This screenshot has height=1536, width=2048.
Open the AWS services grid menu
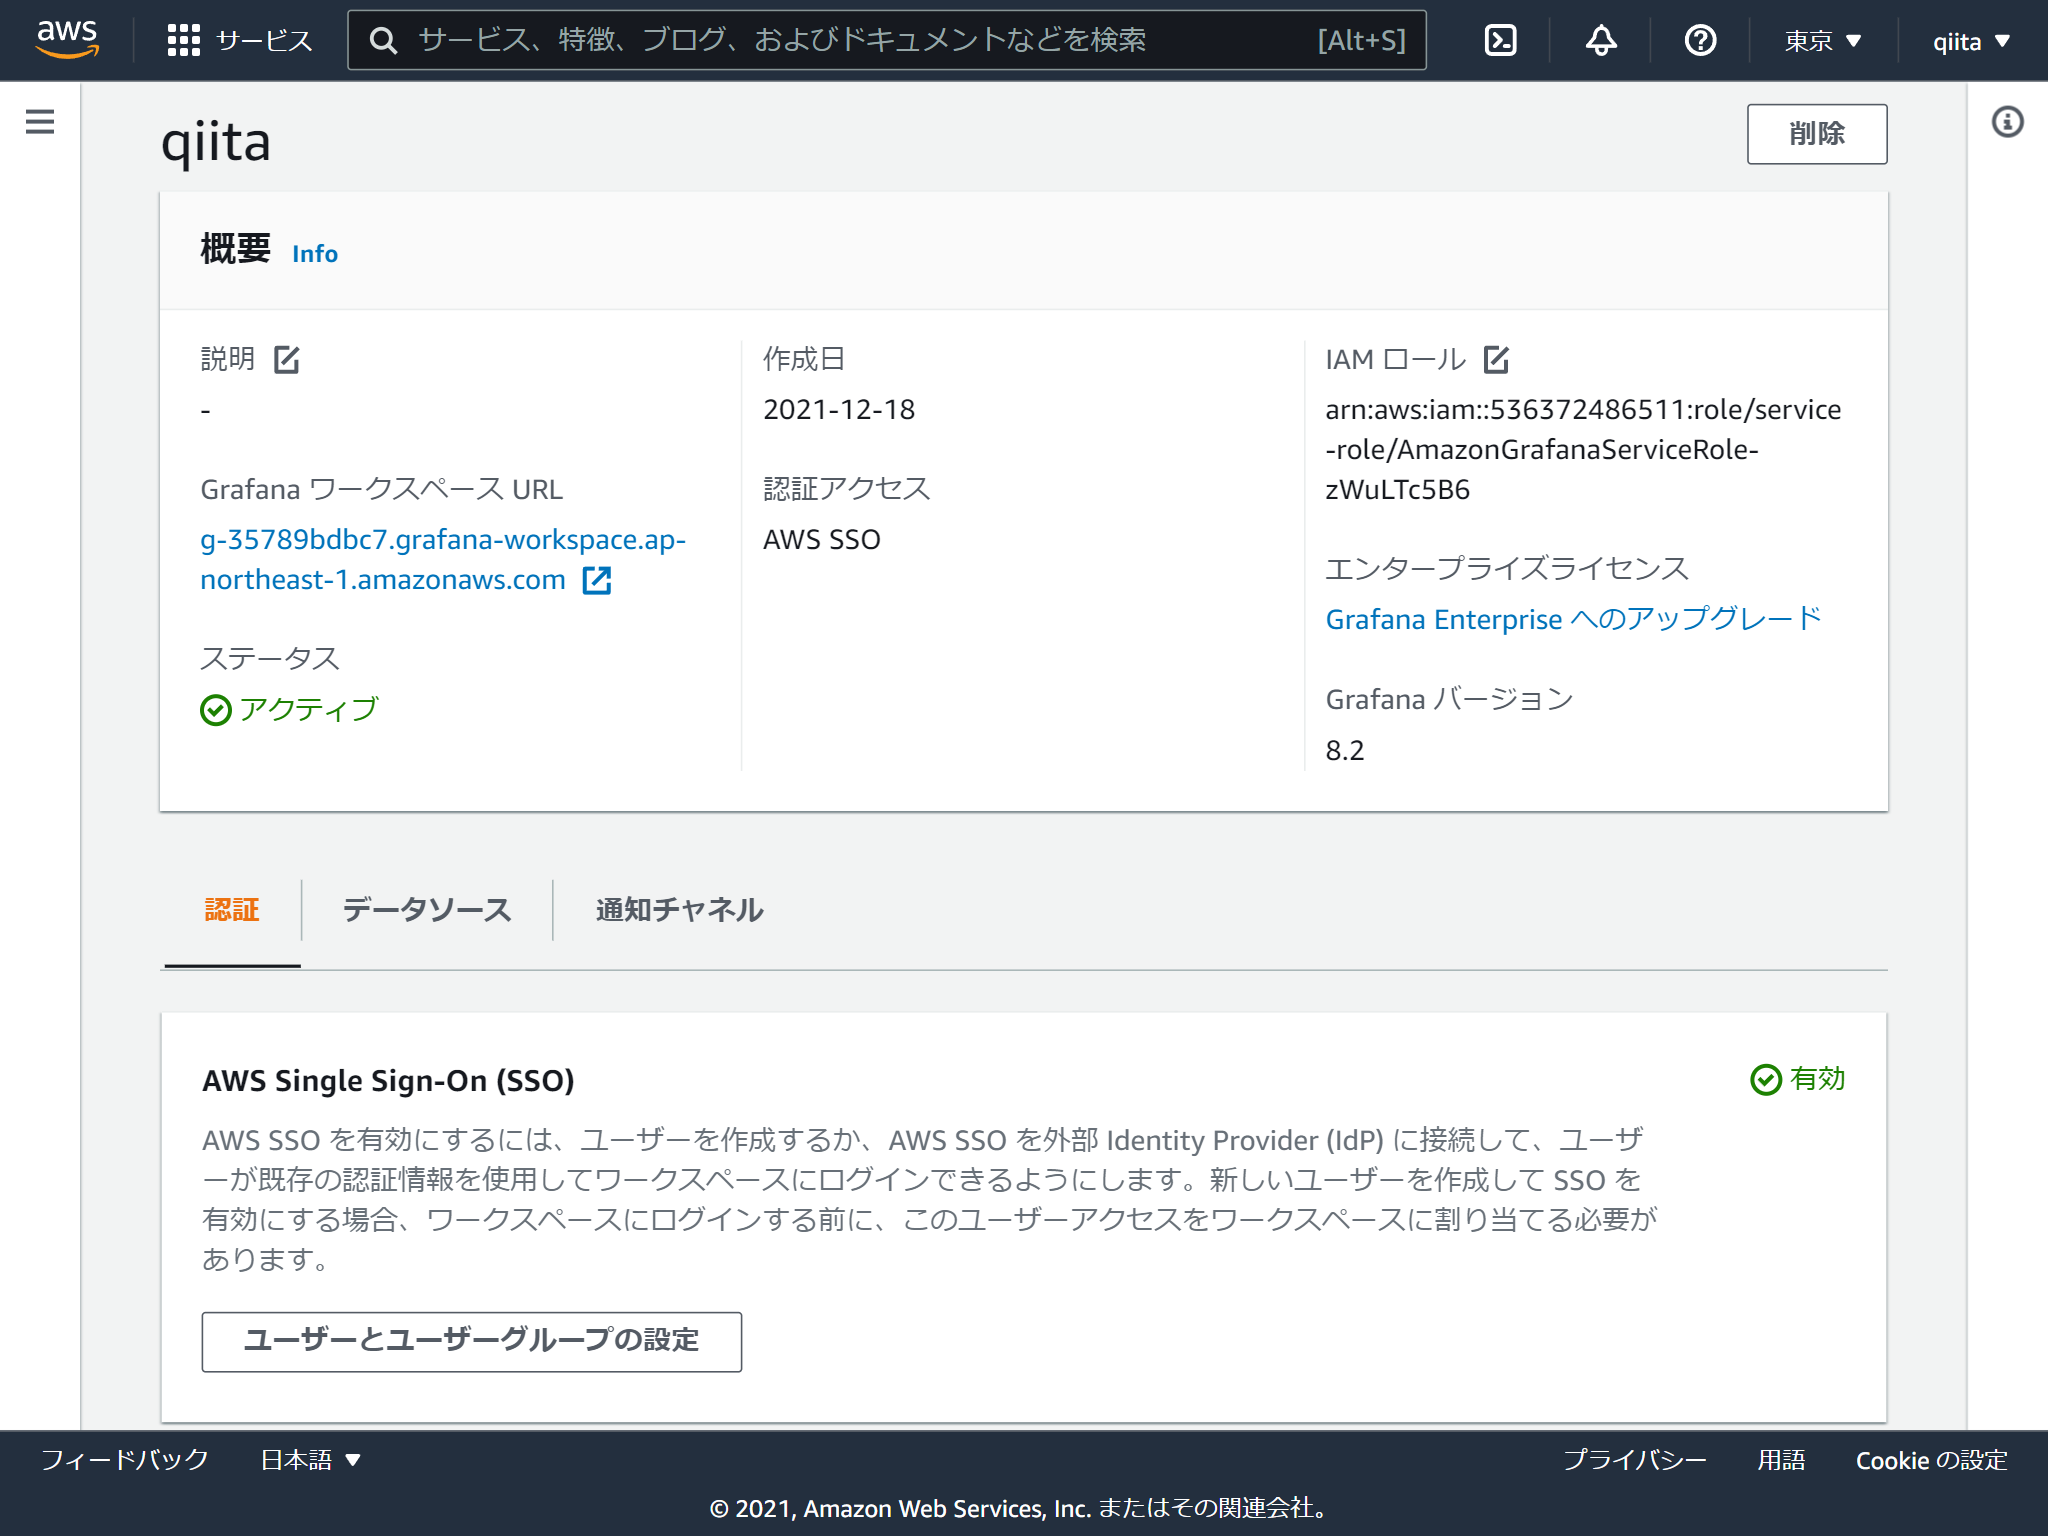[x=183, y=40]
